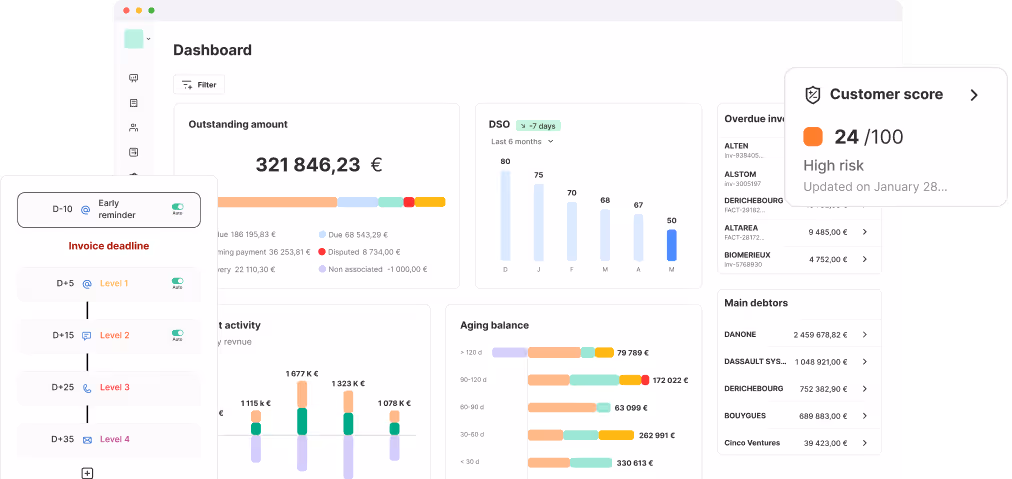Image resolution: width=1012 pixels, height=479 pixels.
Task: Click the < 30 d aging total 330 613 €
Action: coord(634,463)
